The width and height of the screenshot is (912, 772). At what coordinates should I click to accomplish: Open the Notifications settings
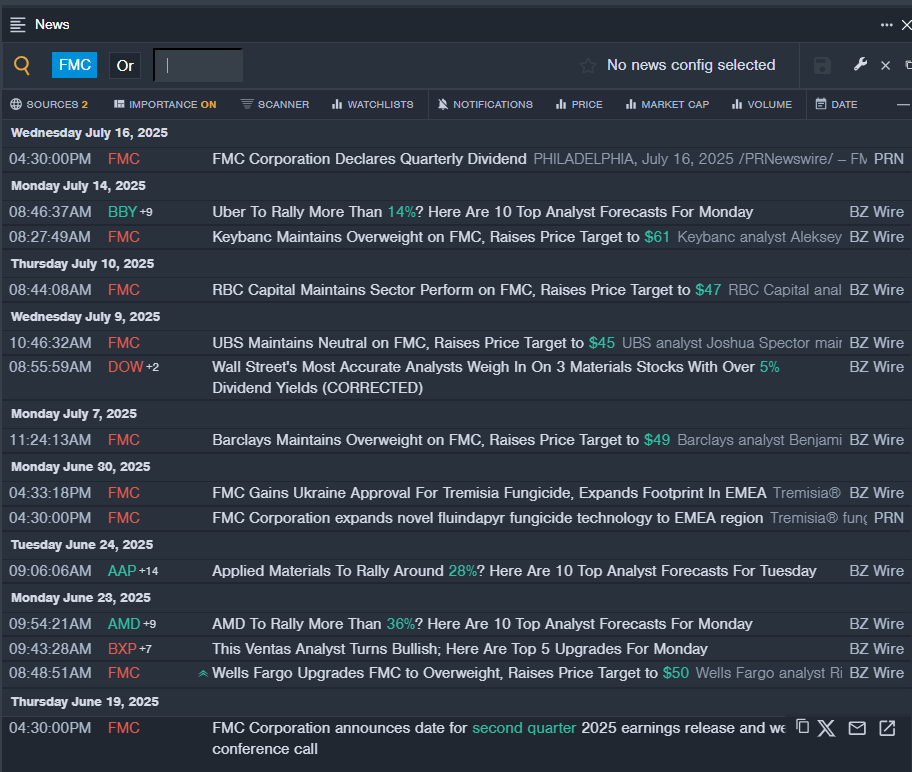(485, 105)
